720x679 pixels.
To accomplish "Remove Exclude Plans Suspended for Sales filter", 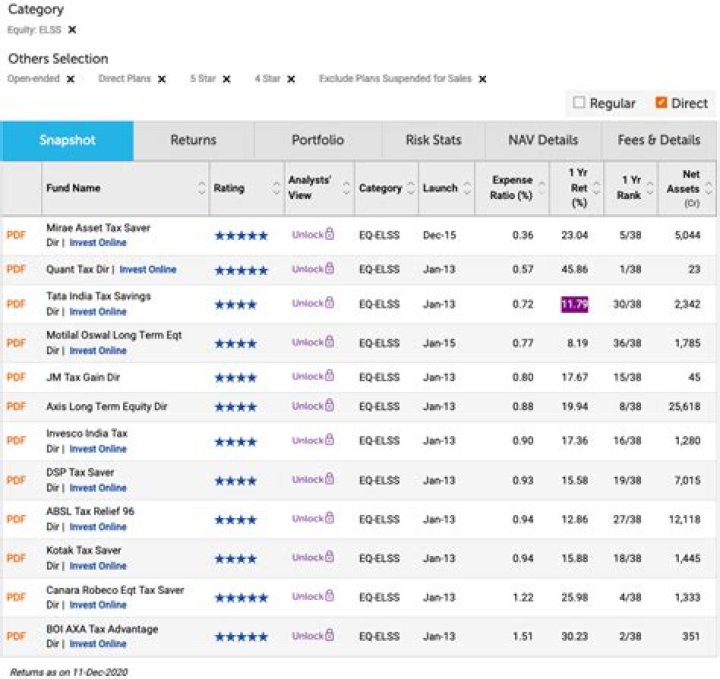I will (482, 79).
